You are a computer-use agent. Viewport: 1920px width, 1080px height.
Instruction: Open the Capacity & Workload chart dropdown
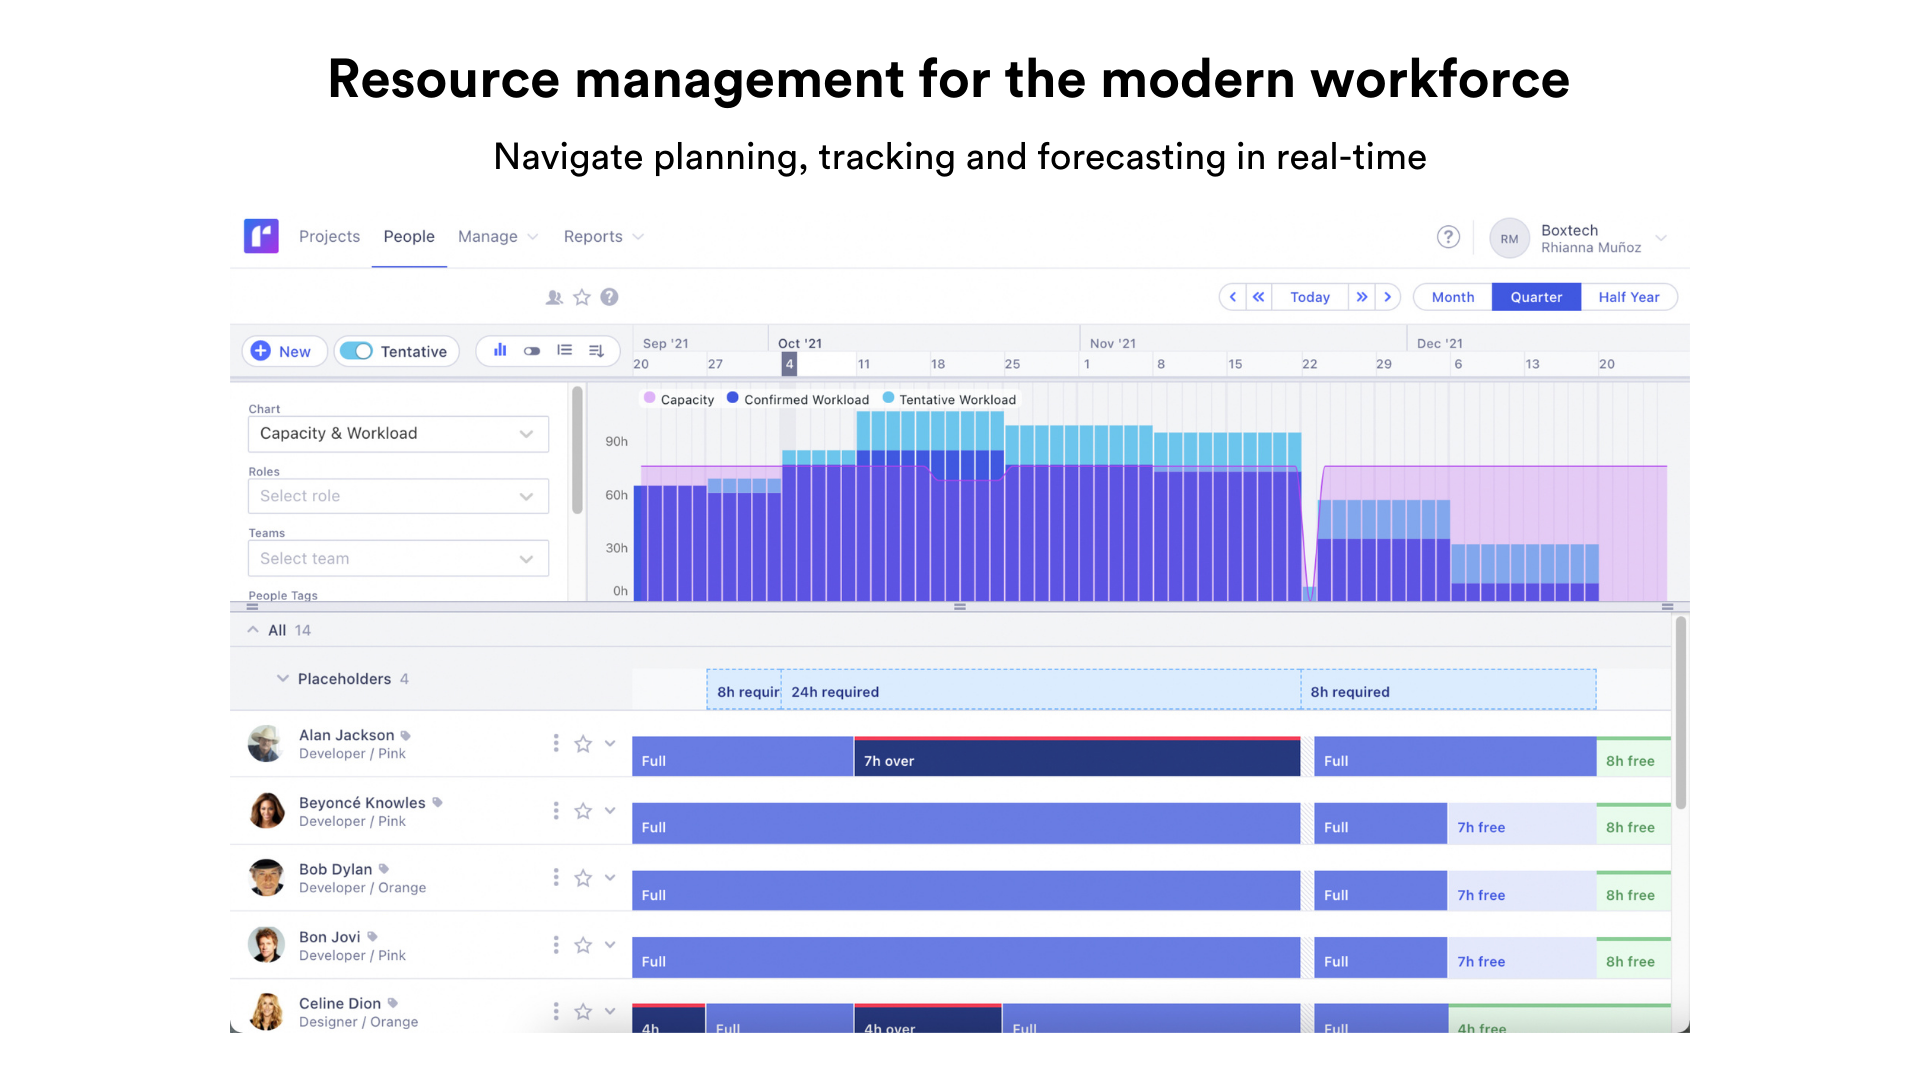click(398, 433)
